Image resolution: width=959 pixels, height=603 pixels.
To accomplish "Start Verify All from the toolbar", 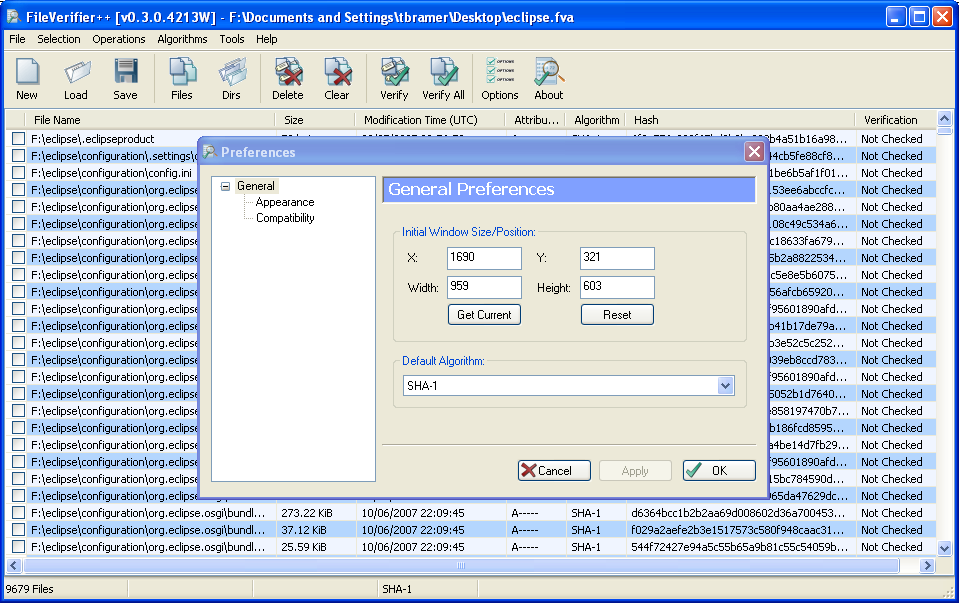I will point(443,78).
